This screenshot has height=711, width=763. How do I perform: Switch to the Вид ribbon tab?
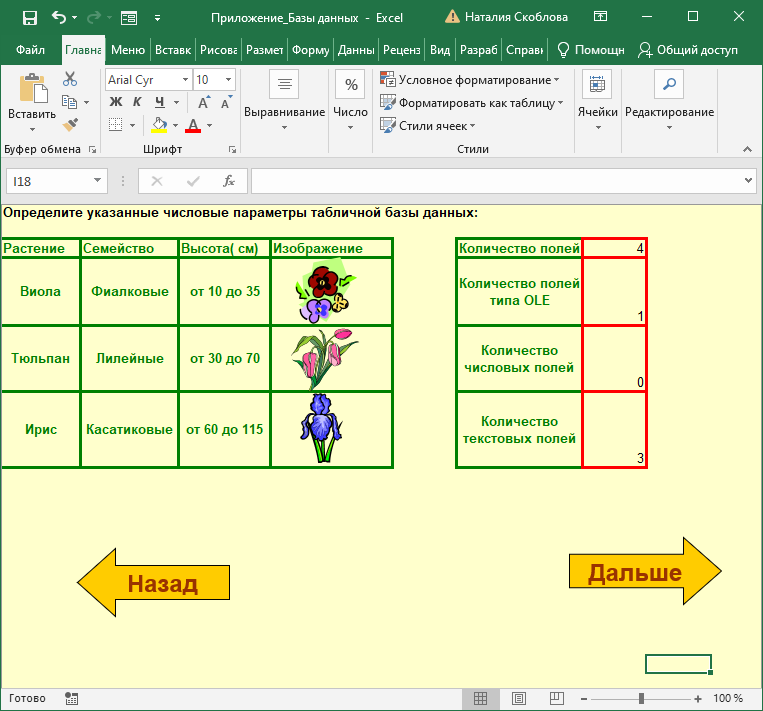pyautogui.click(x=440, y=50)
